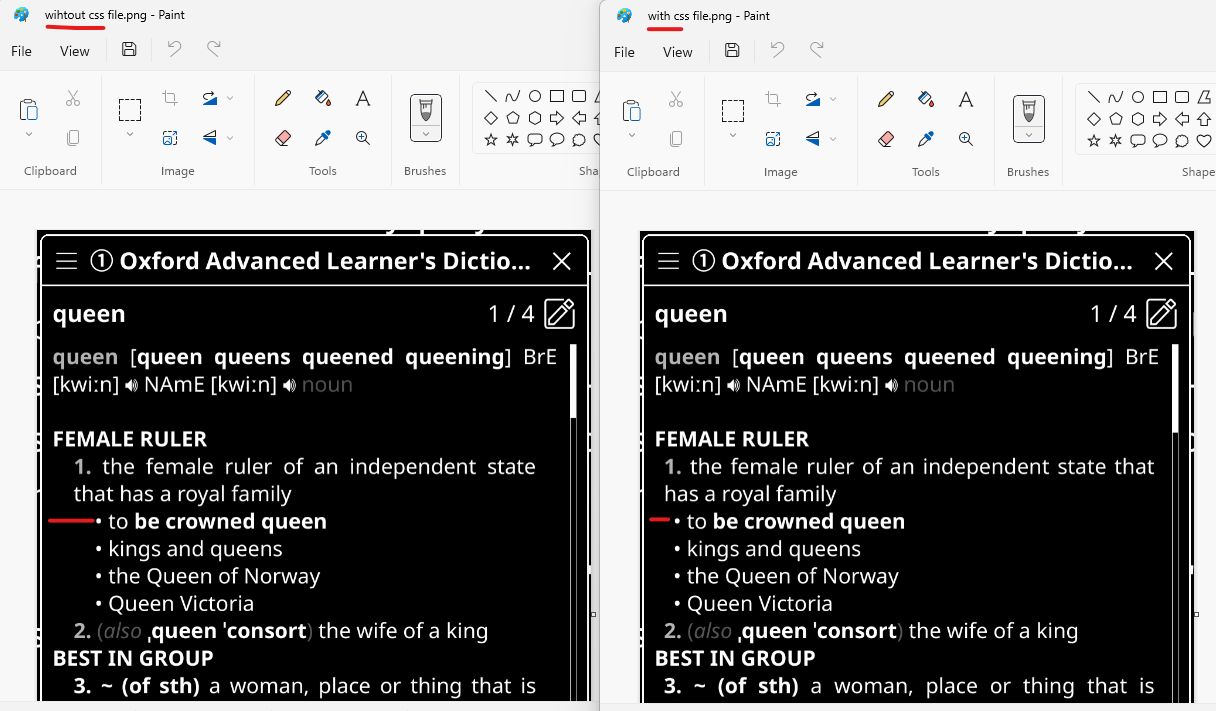Open the View menu in Paint
1216x711 pixels.
tap(74, 51)
